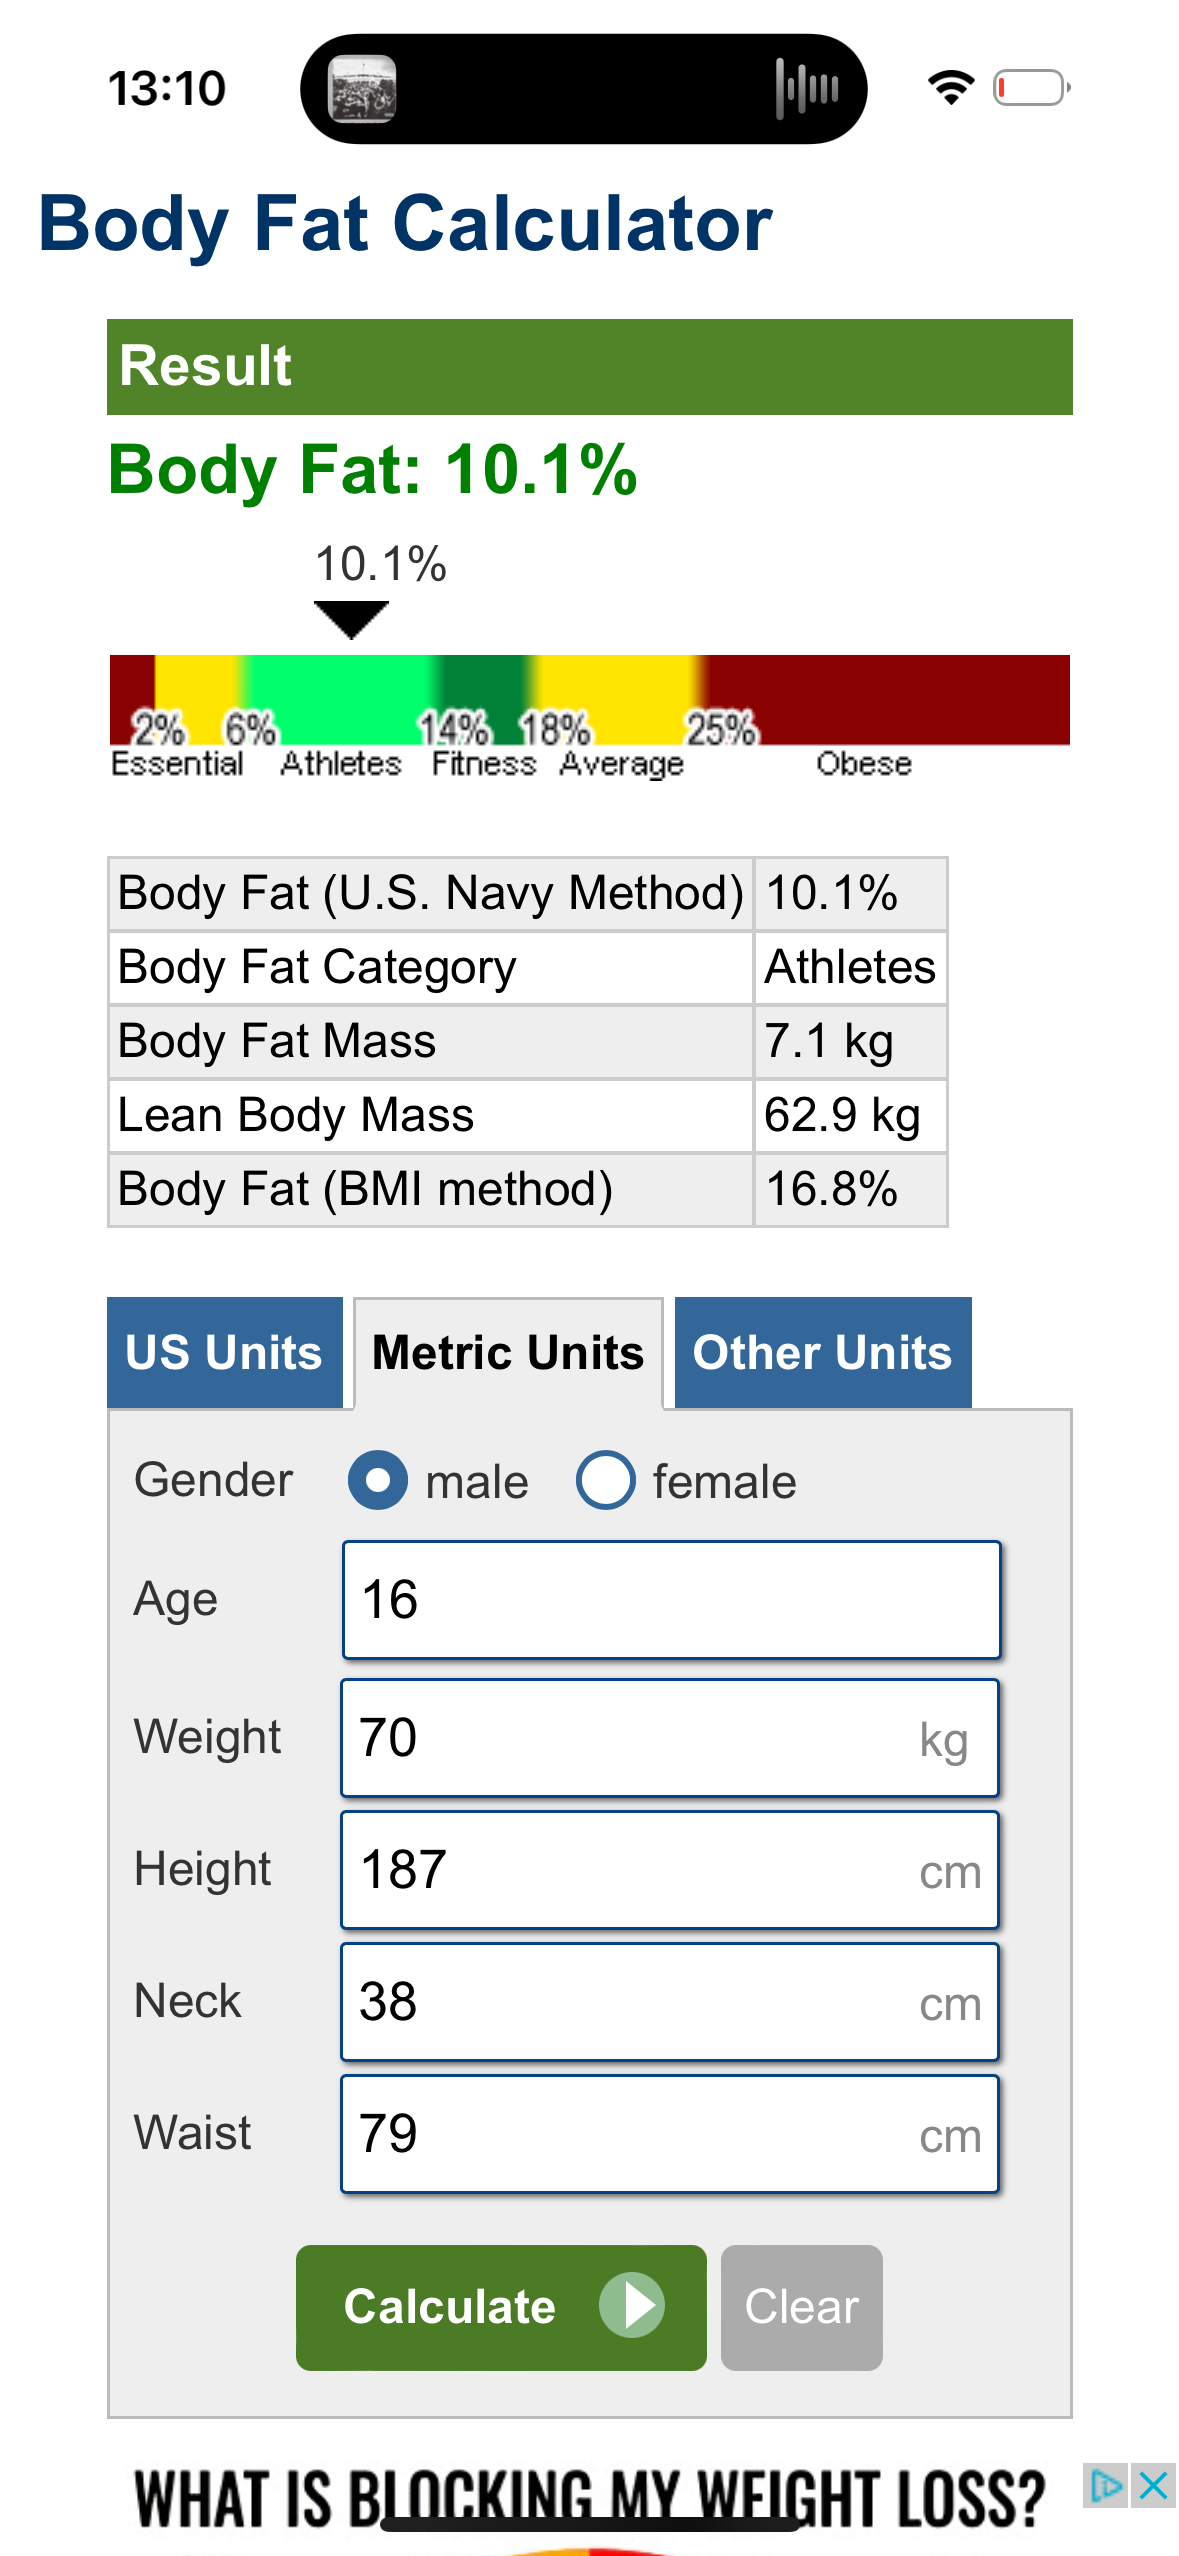Switch to the US Units tab
The image size is (1179, 2556).
tap(225, 1352)
